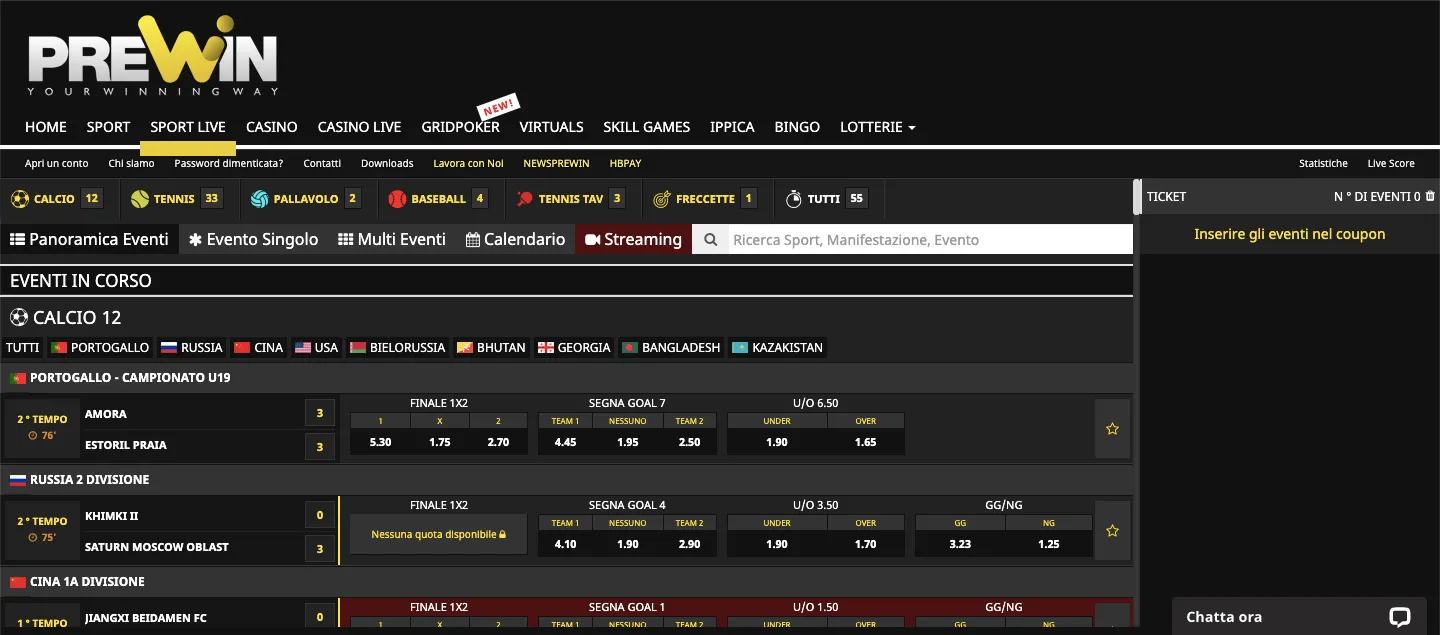Switch to the Casino Live tab
Screen dimensions: 1440x635
[x=359, y=127]
